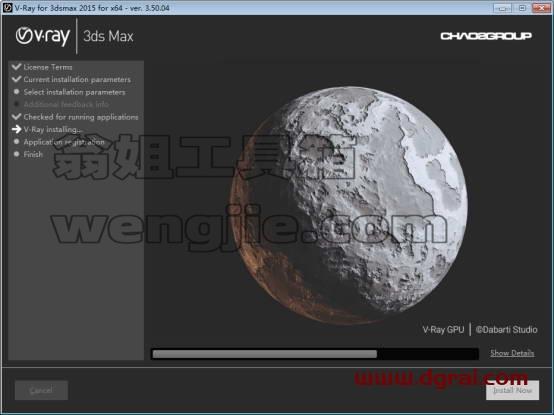Minimize the V-Ray installer window
This screenshot has height=415, width=554.
[502, 8]
